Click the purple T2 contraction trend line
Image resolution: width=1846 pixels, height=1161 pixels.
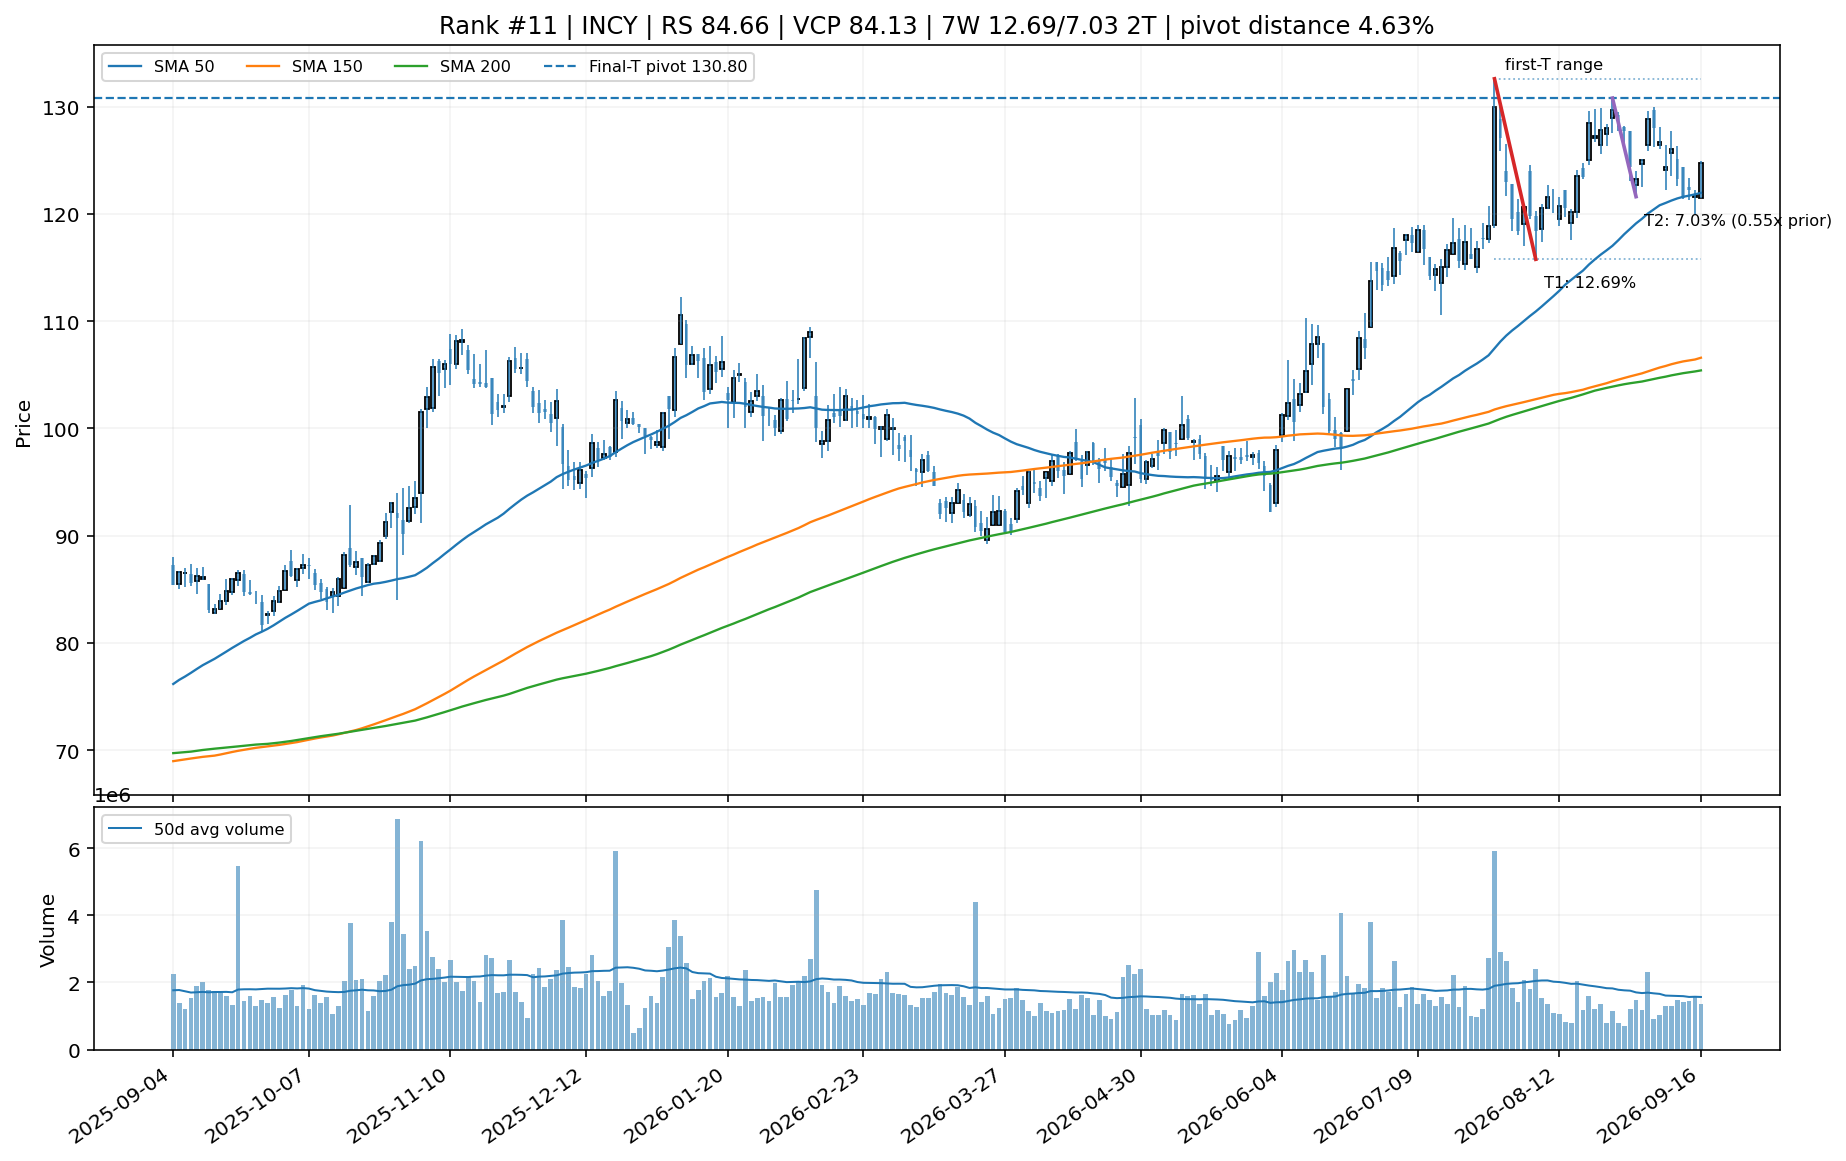(x=1624, y=147)
